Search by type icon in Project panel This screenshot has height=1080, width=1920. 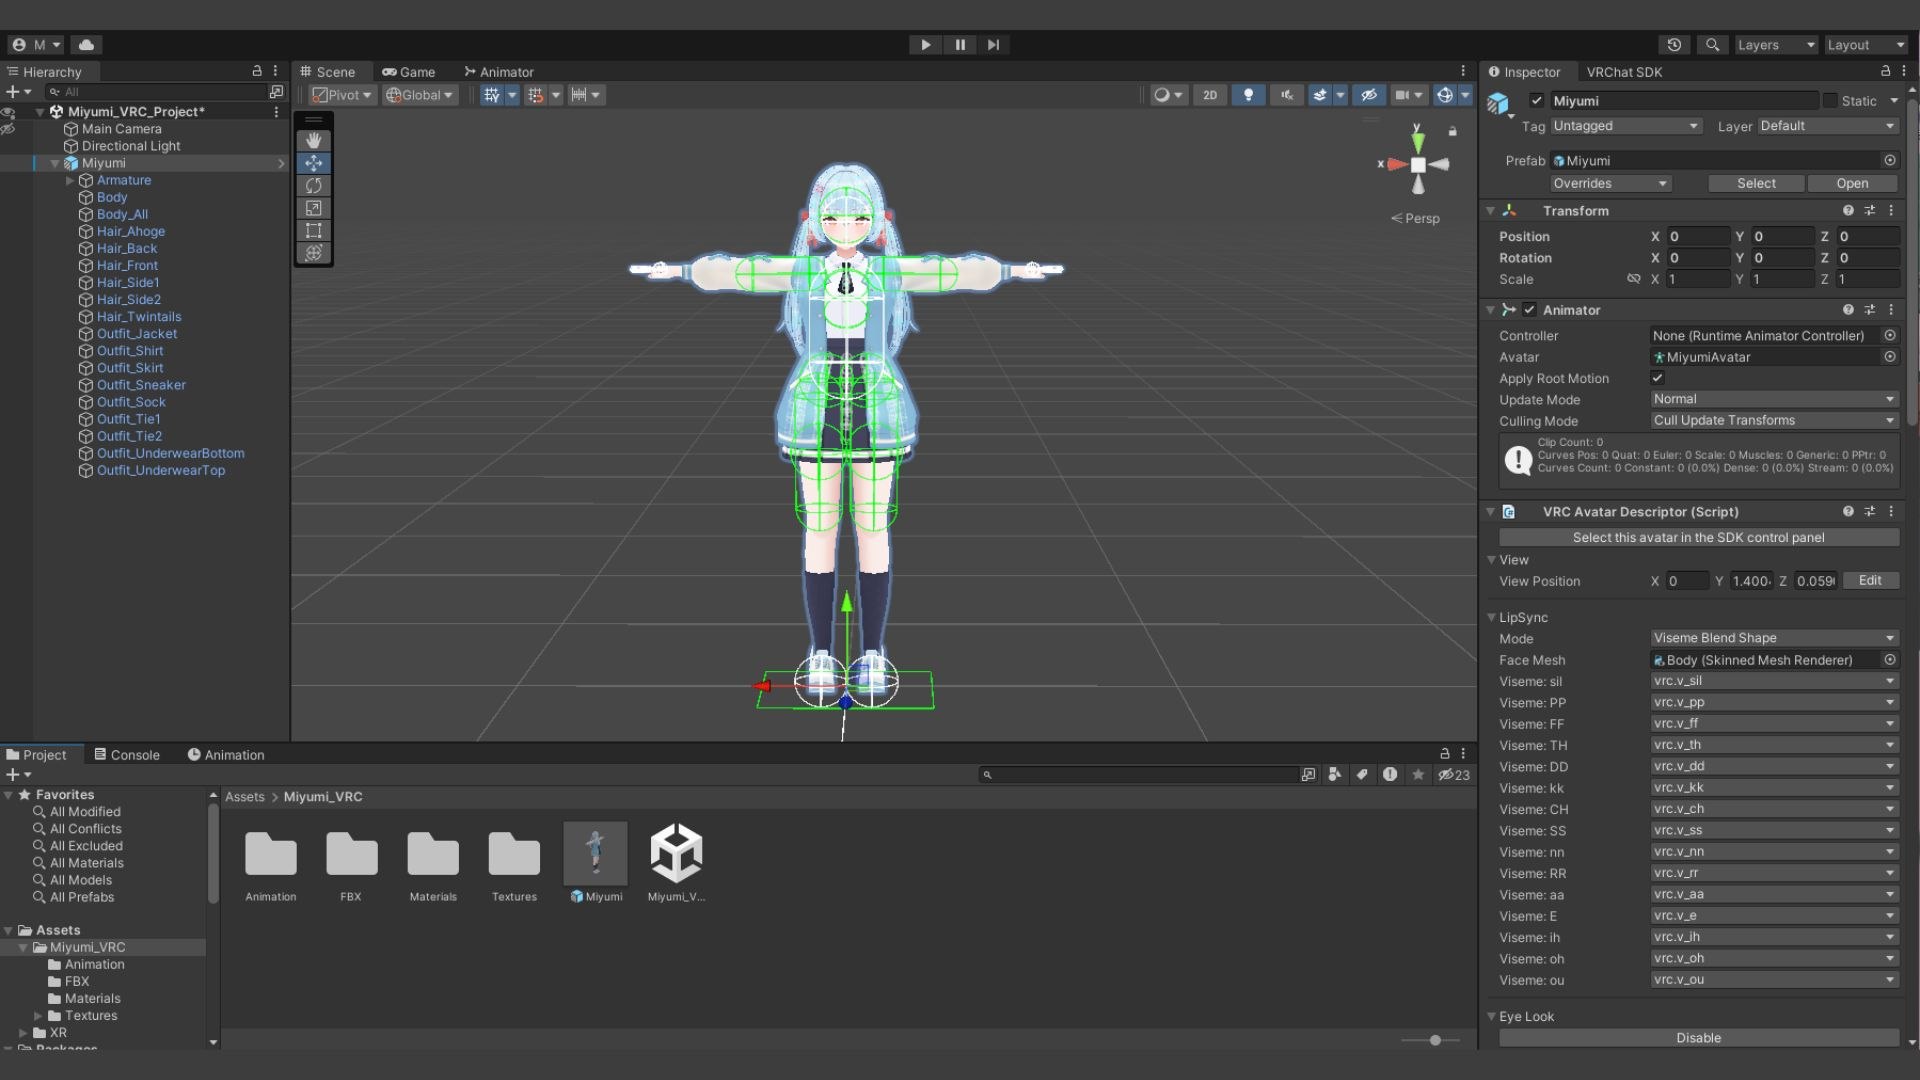click(x=1335, y=775)
